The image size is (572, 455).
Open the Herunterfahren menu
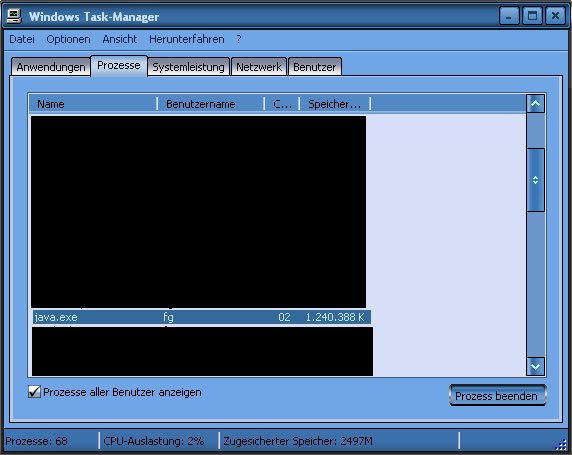click(186, 39)
